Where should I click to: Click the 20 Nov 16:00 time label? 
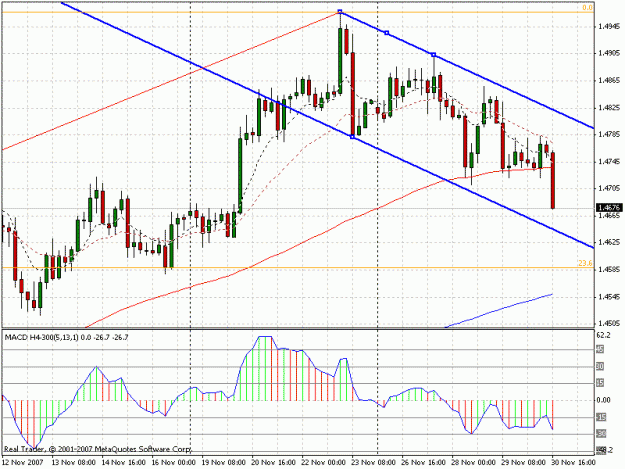pyautogui.click(x=274, y=462)
